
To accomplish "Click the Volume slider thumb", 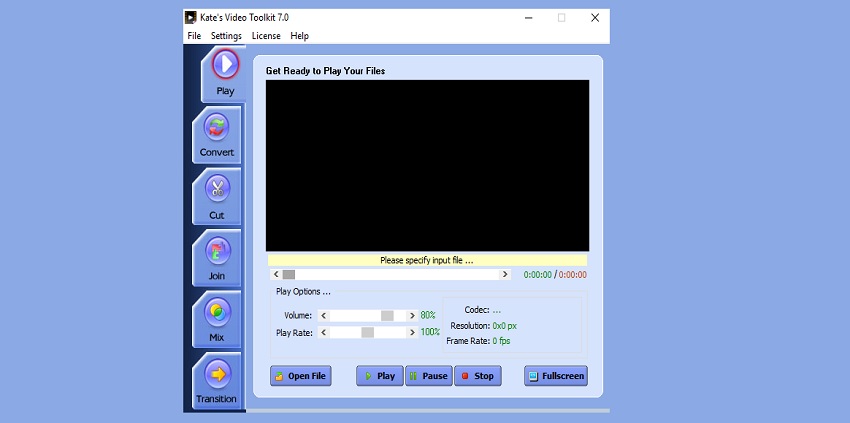I will (387, 316).
